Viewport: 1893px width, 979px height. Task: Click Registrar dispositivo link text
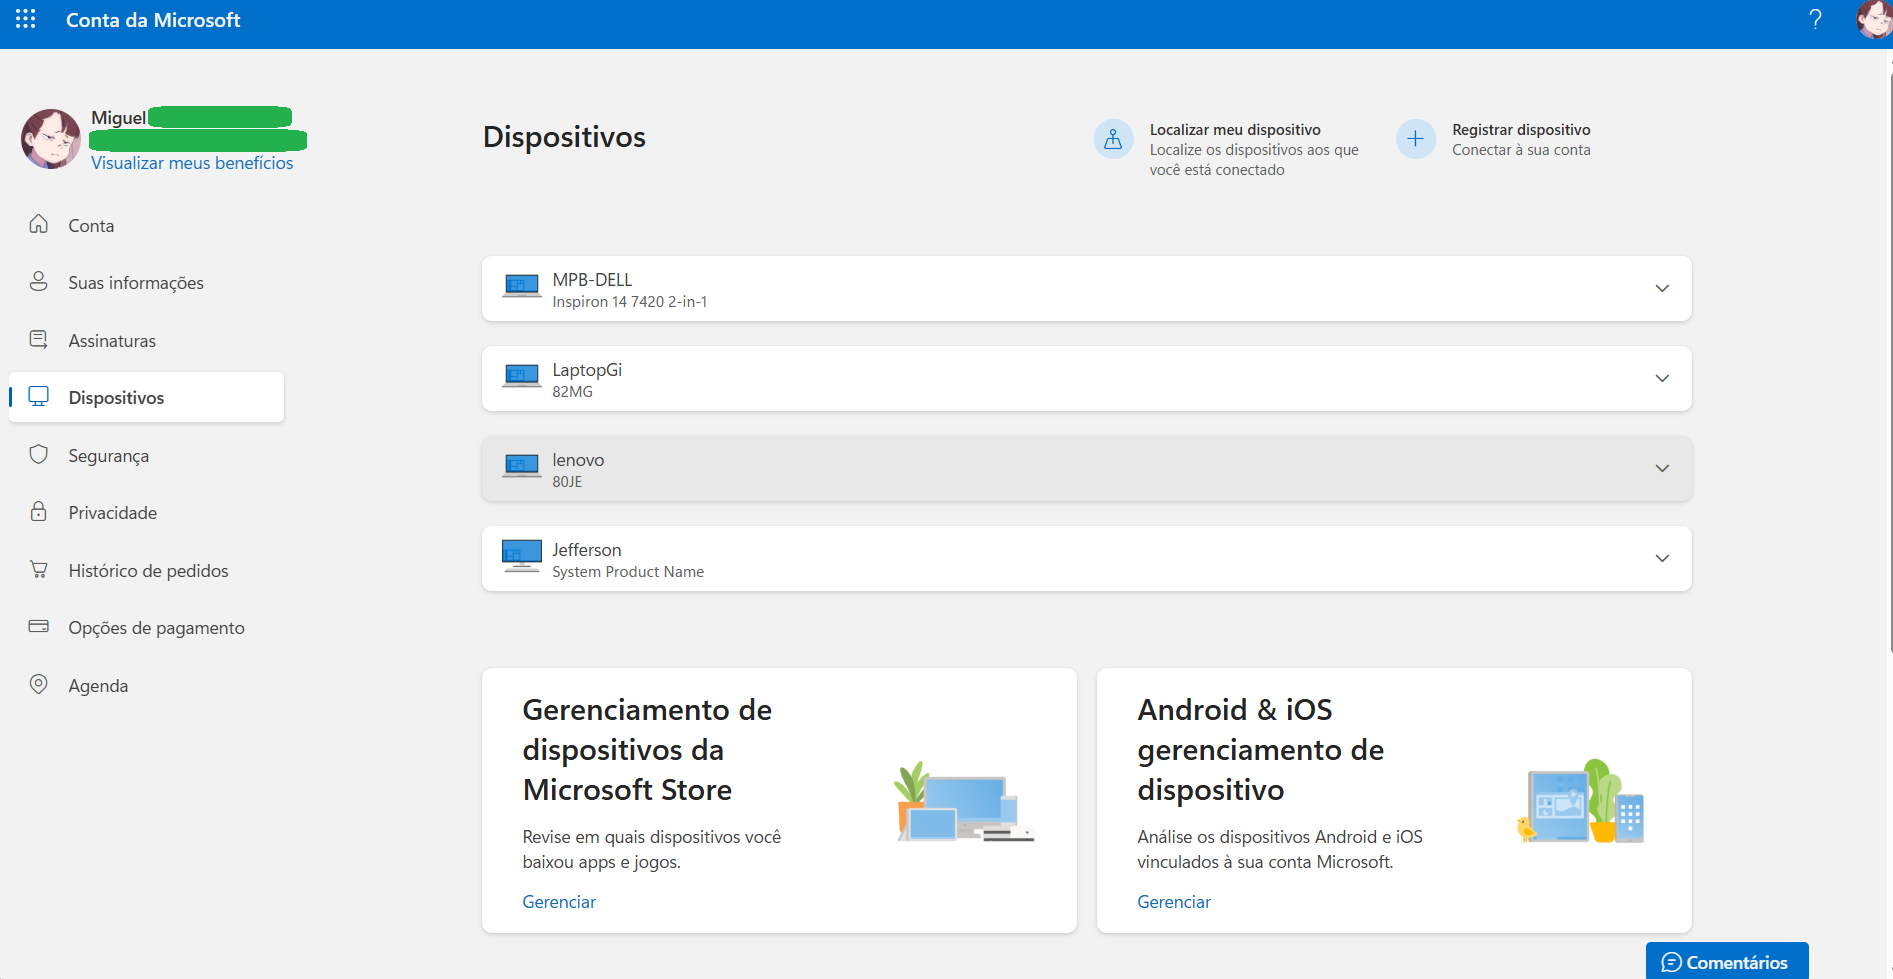[x=1521, y=130]
